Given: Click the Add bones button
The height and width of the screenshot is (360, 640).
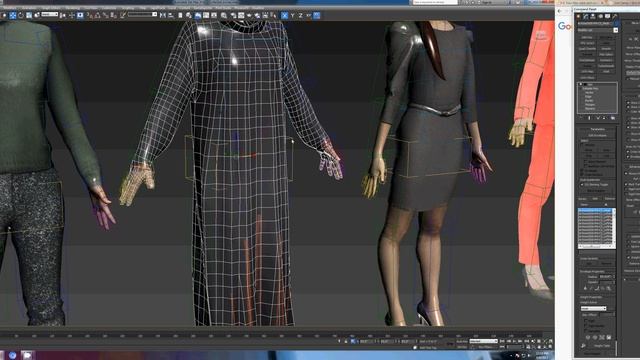Looking at the screenshot, I should coord(595,199).
